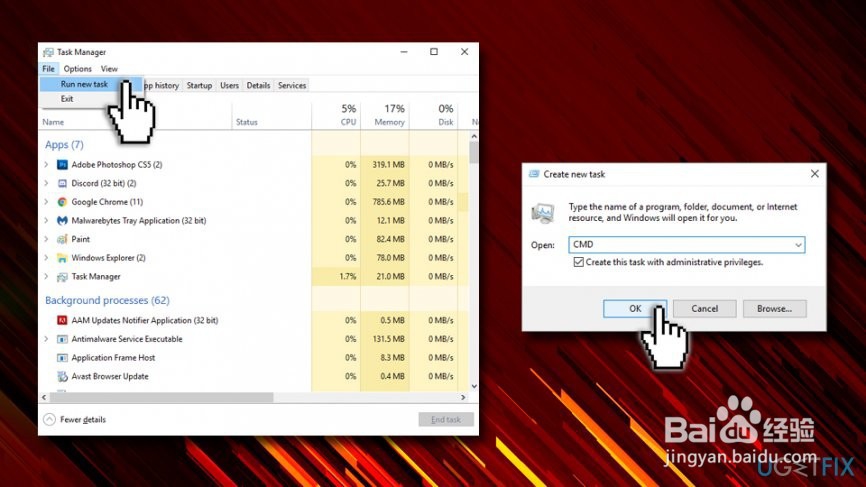Switch to the Users tab
866x487 pixels.
pos(229,86)
